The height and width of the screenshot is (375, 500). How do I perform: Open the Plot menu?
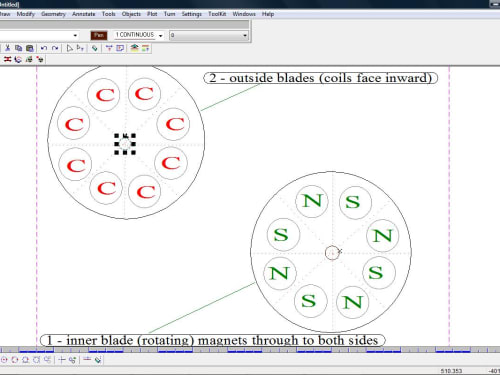point(152,14)
